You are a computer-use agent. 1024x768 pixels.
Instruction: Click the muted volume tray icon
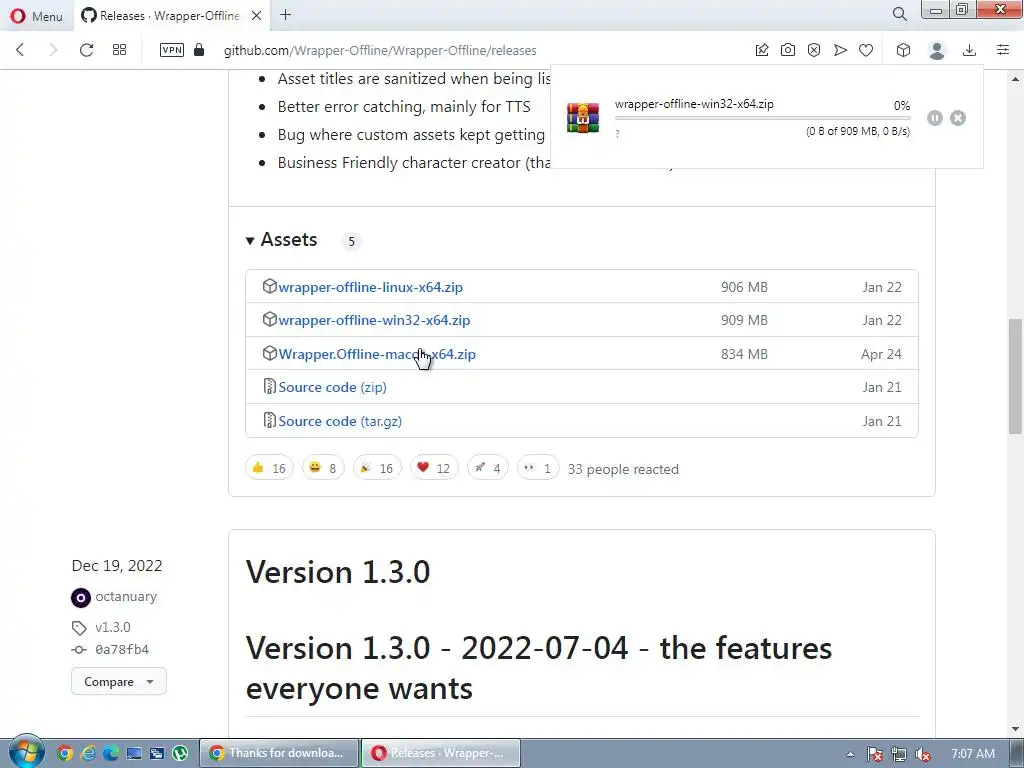923,754
